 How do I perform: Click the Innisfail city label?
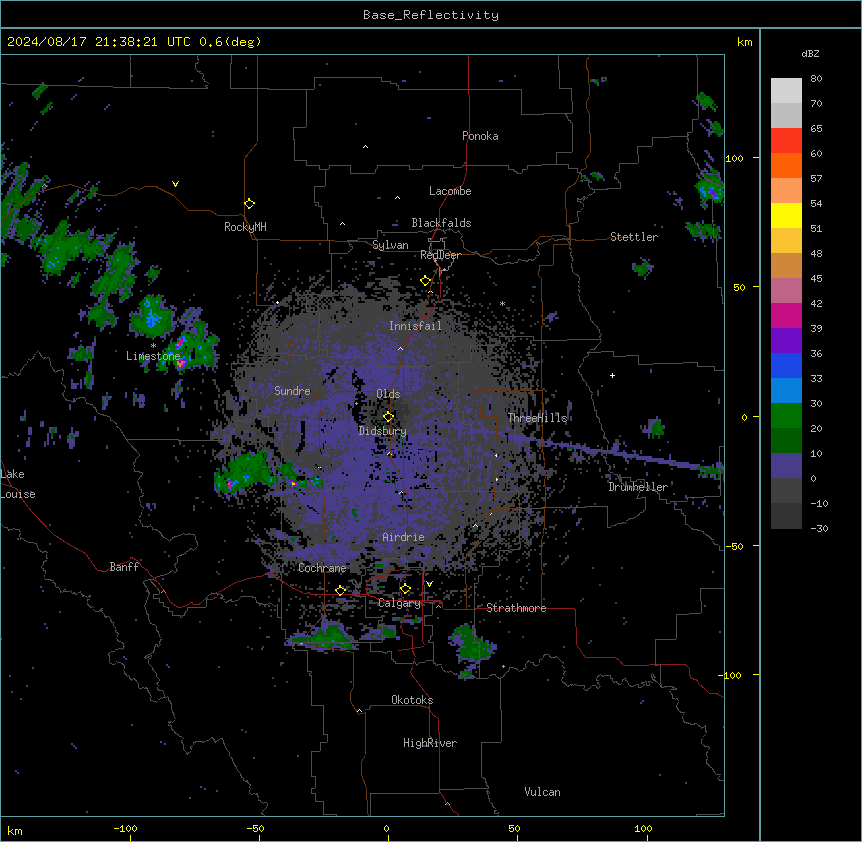click(x=415, y=326)
